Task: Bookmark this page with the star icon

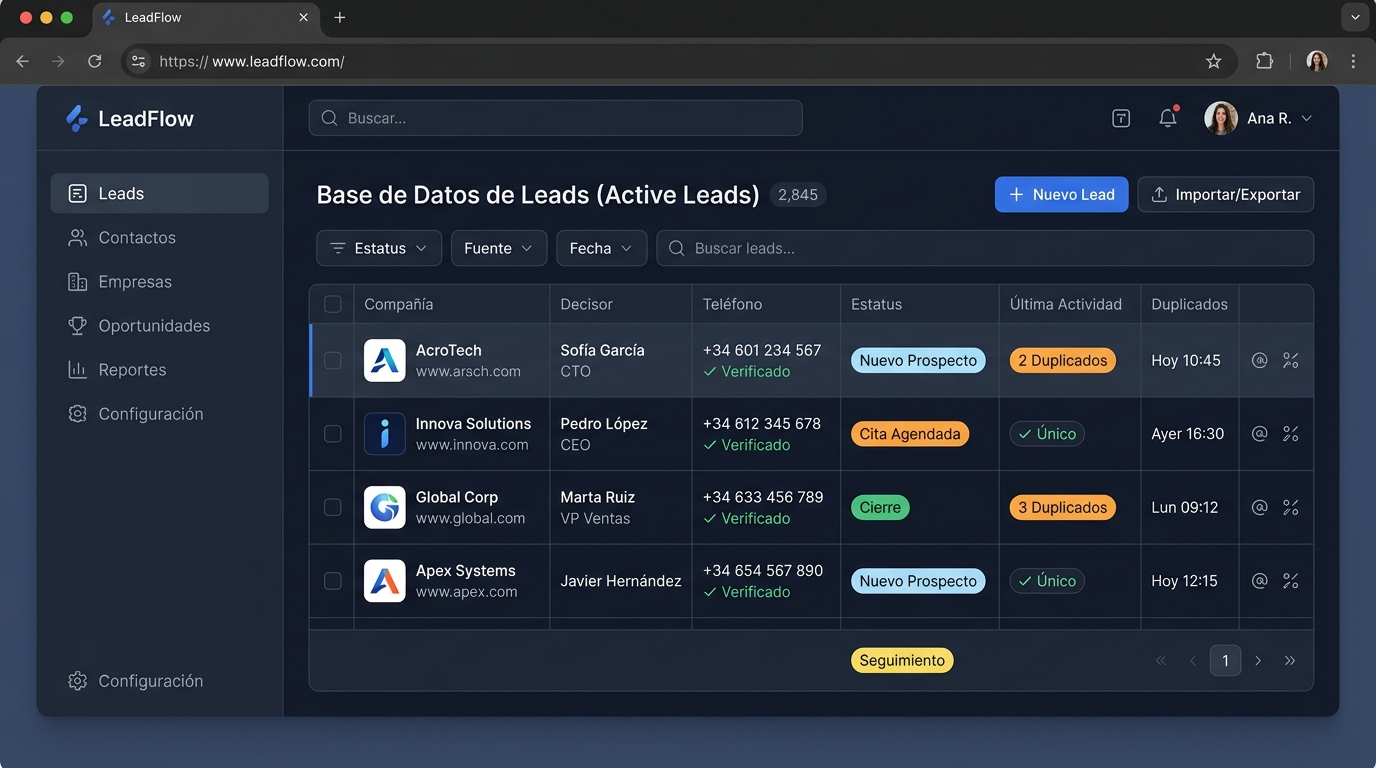Action: [x=1214, y=61]
